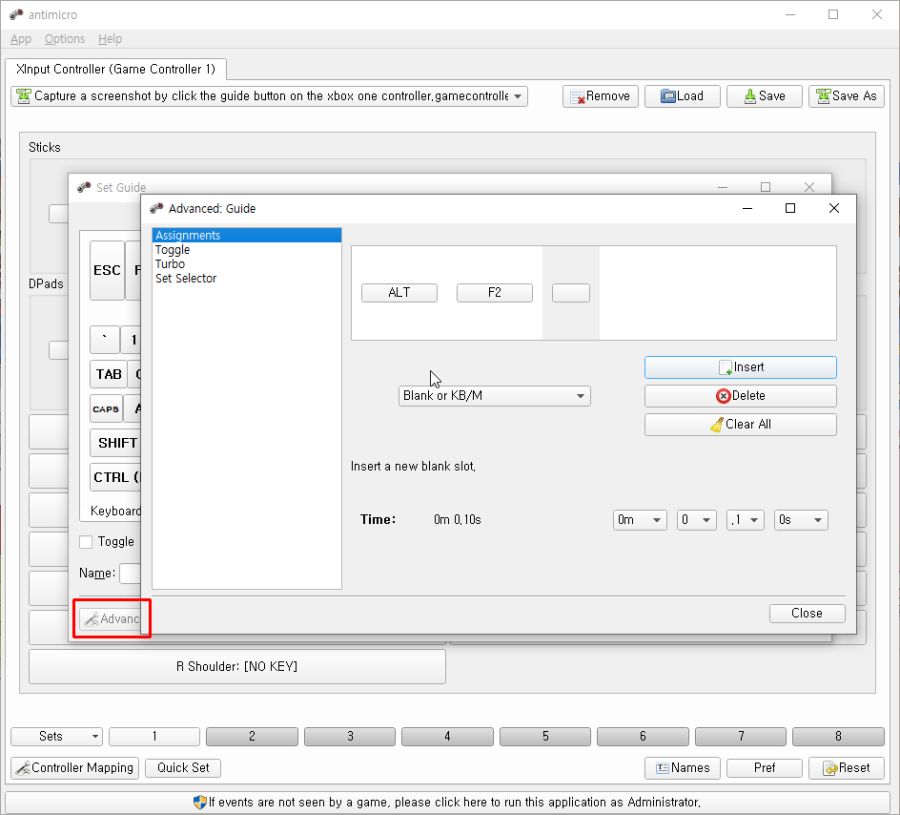
Task: Click the Delete slot button
Action: (740, 396)
